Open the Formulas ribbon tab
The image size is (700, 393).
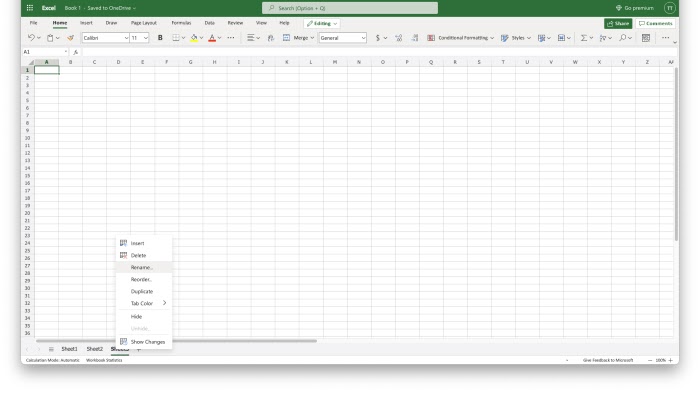click(181, 23)
